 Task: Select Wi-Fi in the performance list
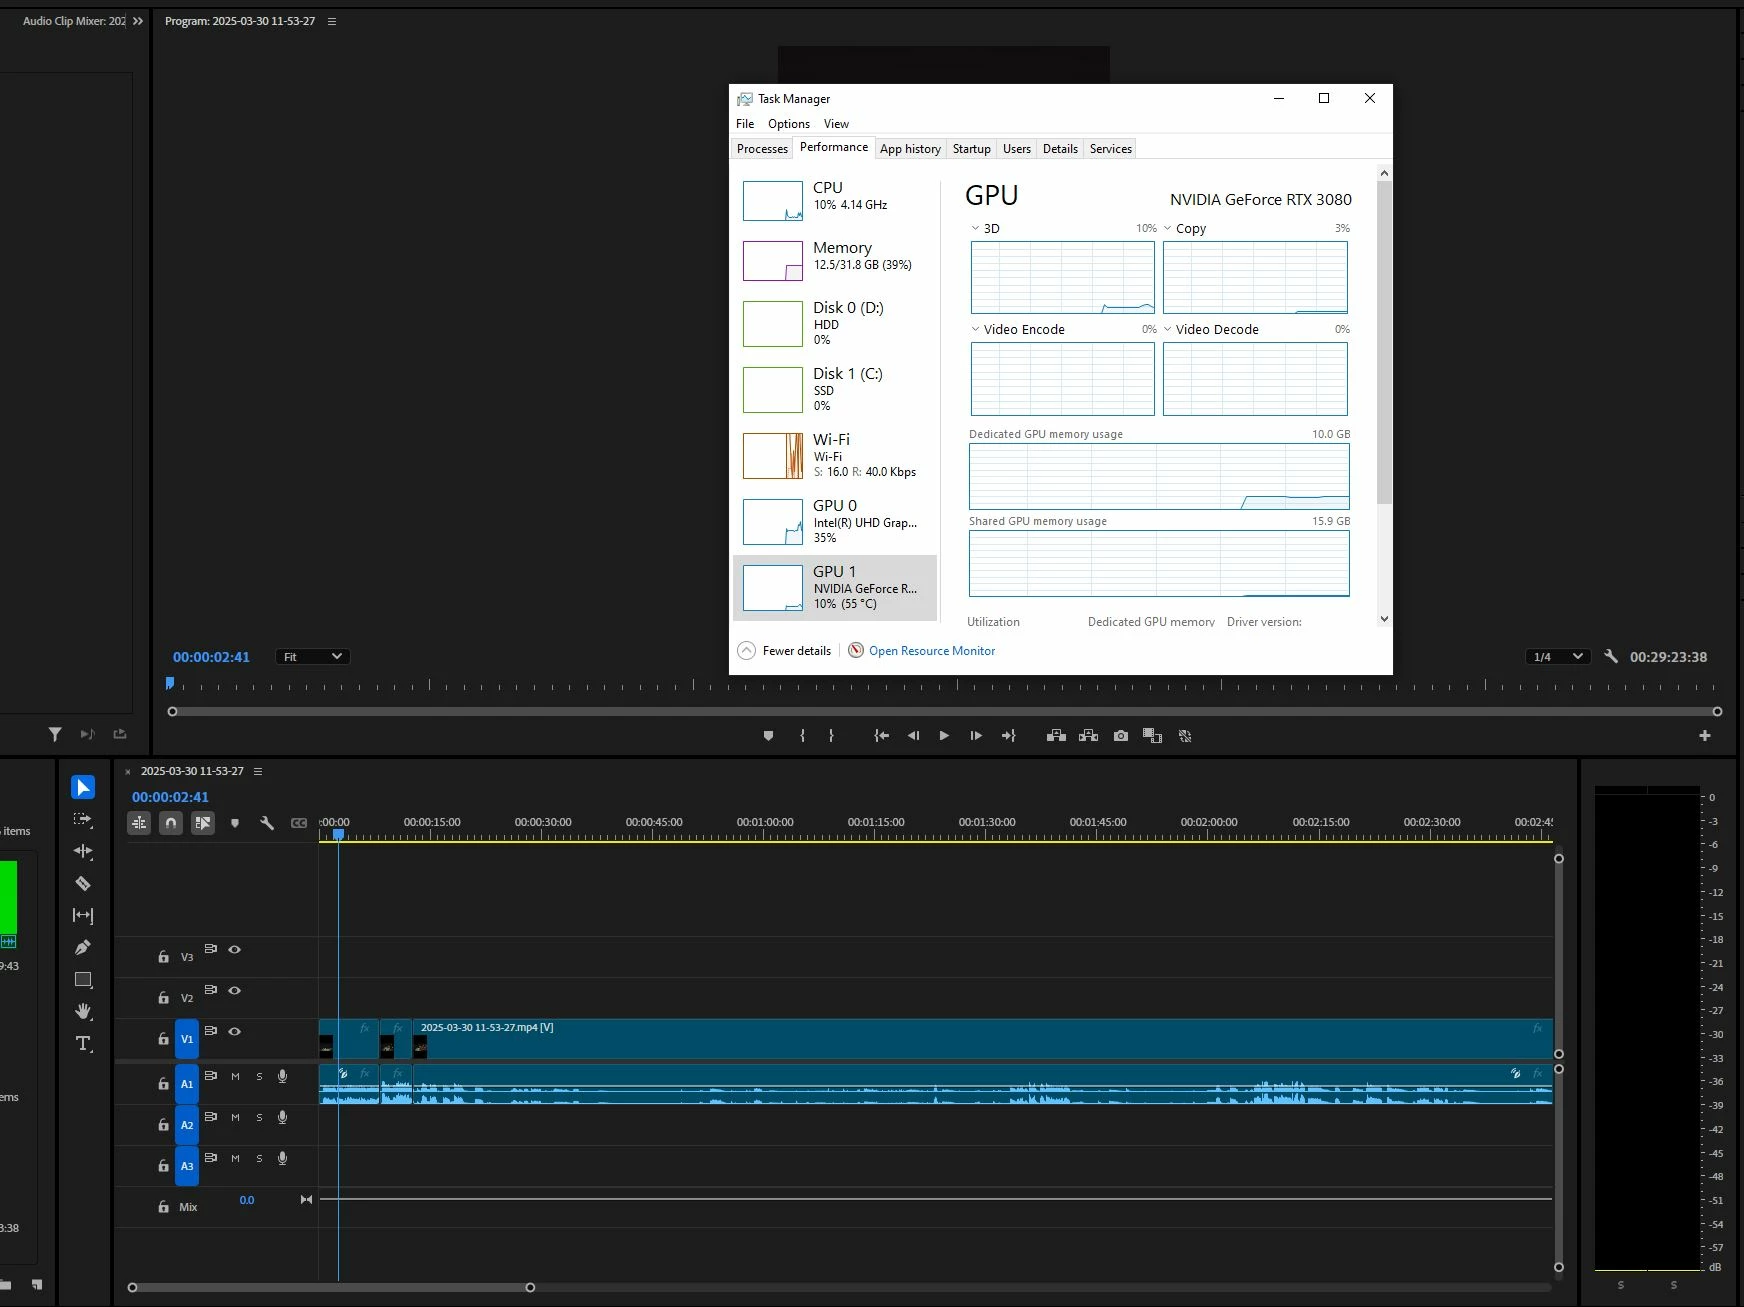(836, 456)
